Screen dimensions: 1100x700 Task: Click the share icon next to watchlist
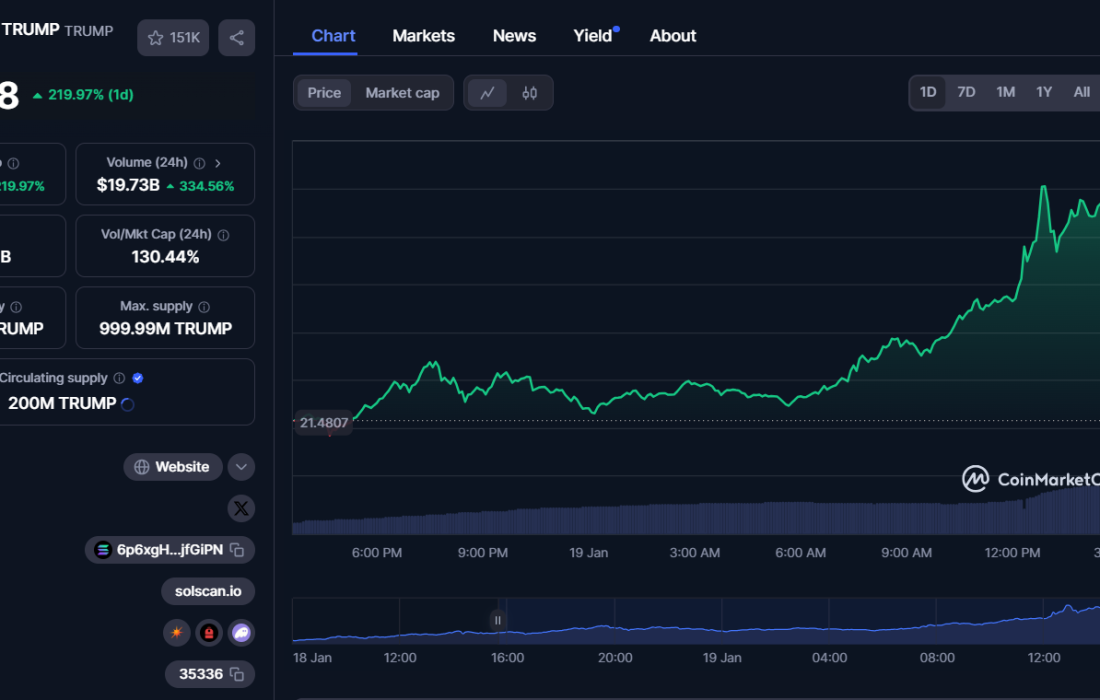[x=236, y=38]
